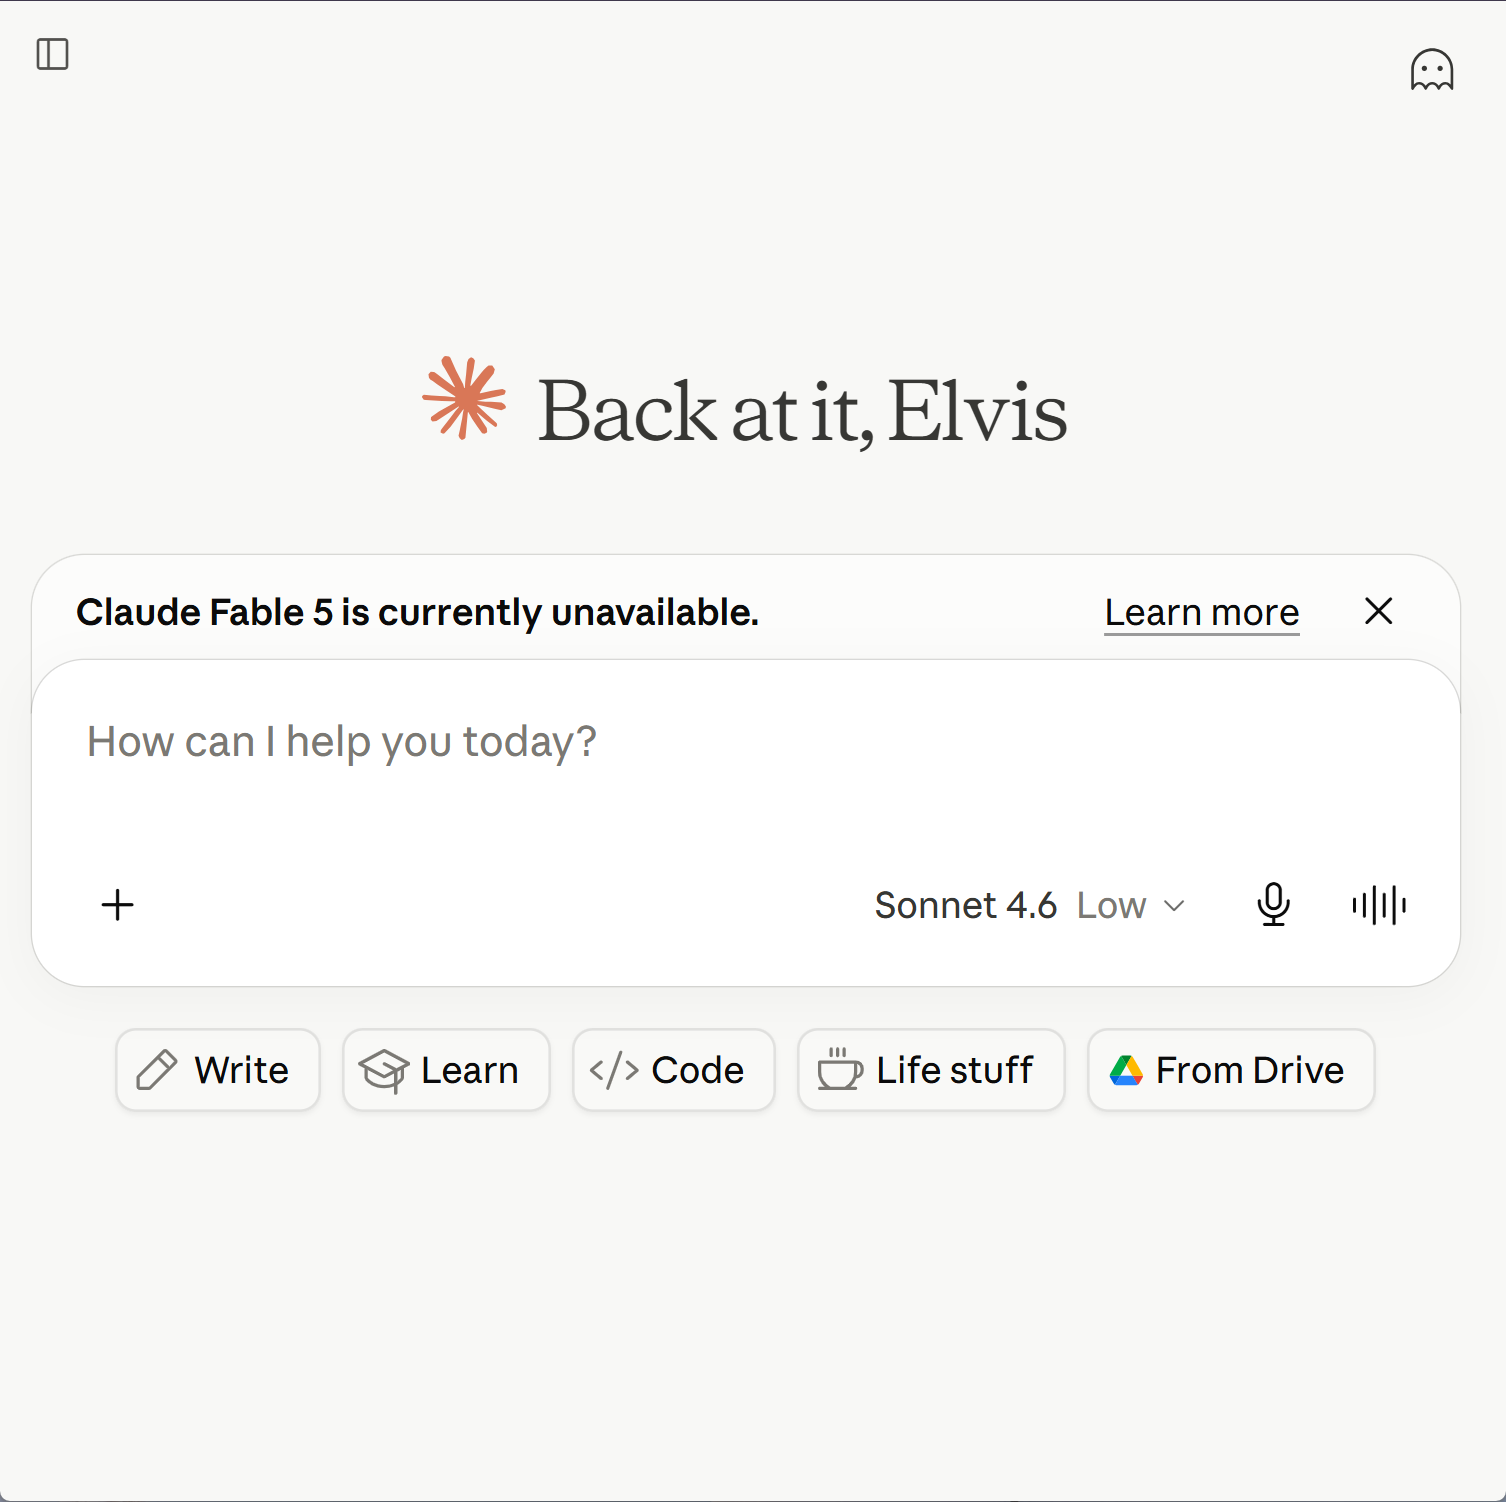Screen dimensions: 1506x1502
Task: Click the Google Drive logo icon
Action: click(x=1126, y=1070)
